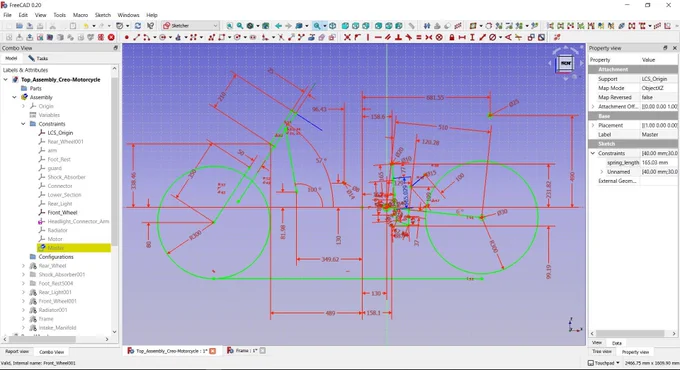Apply Parallel constraint
The width and height of the screenshot is (680, 370).
(x=388, y=37)
